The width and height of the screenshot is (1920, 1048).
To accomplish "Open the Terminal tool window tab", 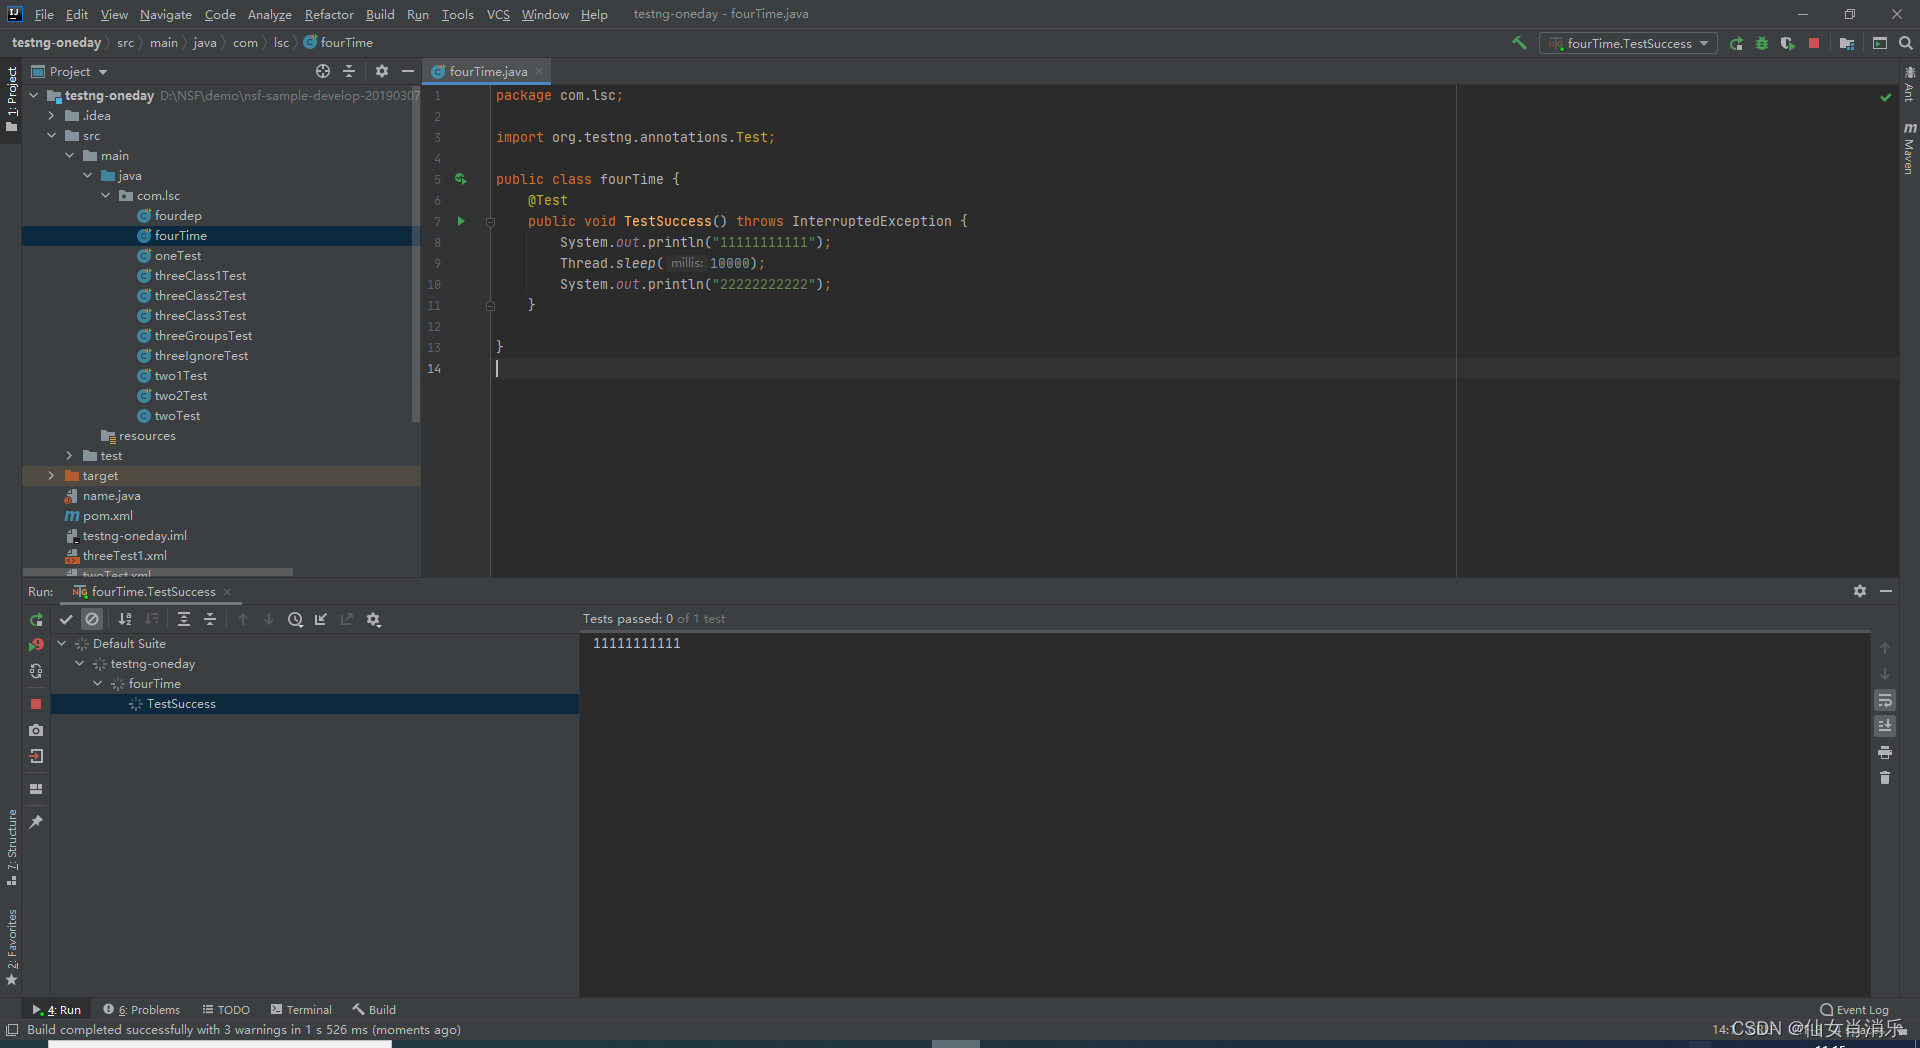I will 300,1010.
